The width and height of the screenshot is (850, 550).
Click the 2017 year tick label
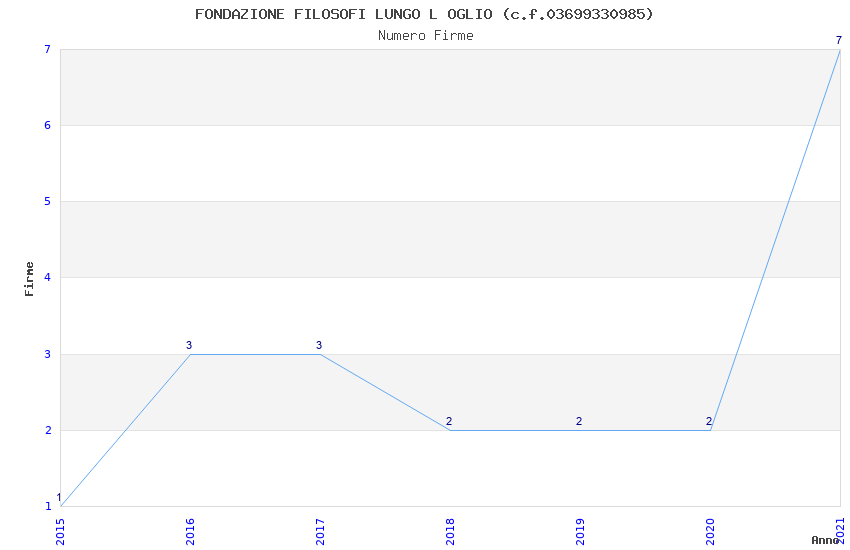click(320, 532)
